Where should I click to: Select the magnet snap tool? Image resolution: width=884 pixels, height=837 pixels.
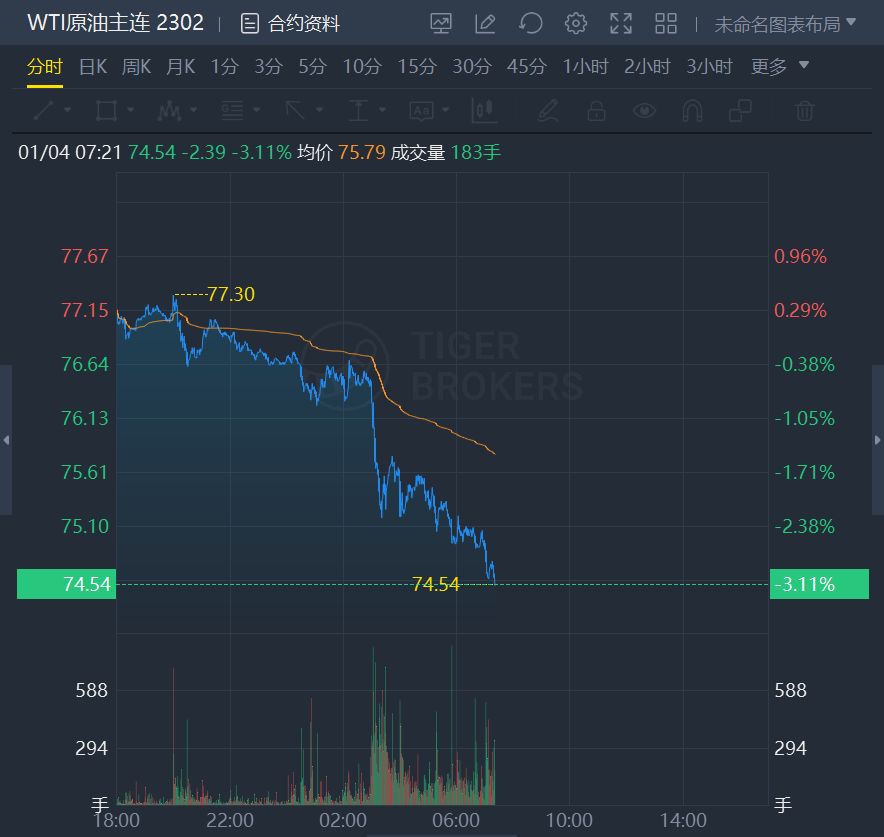[x=692, y=110]
